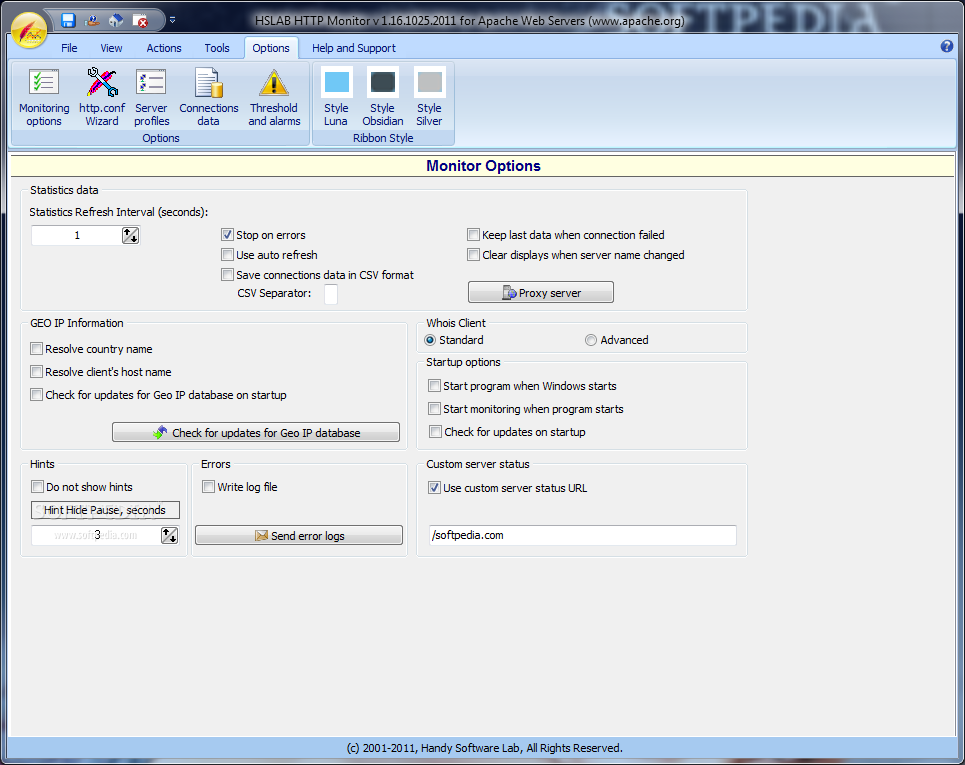Open the View ribbon tab
This screenshot has height=765, width=965.
point(111,48)
